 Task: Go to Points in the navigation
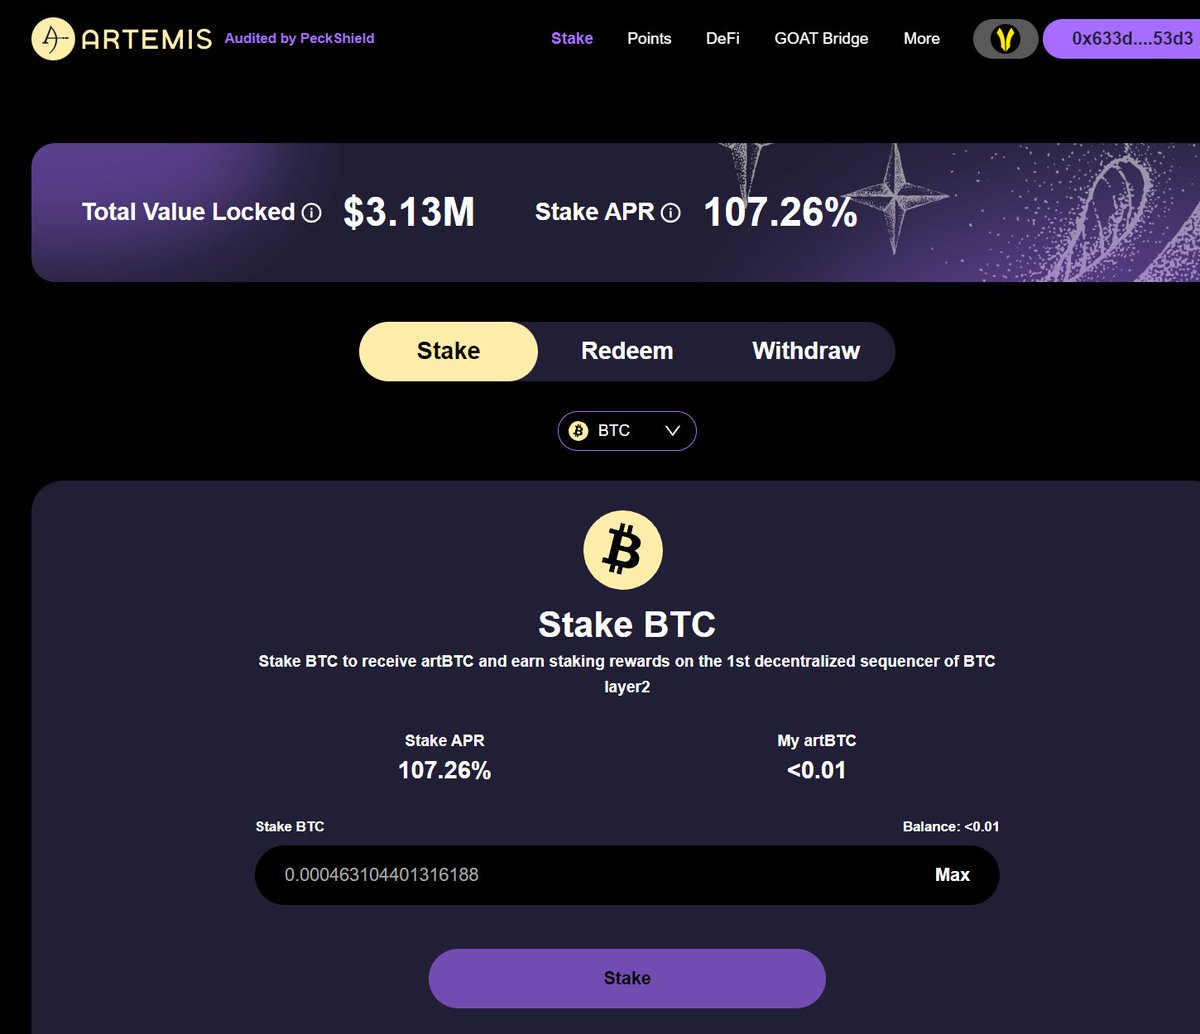point(649,39)
